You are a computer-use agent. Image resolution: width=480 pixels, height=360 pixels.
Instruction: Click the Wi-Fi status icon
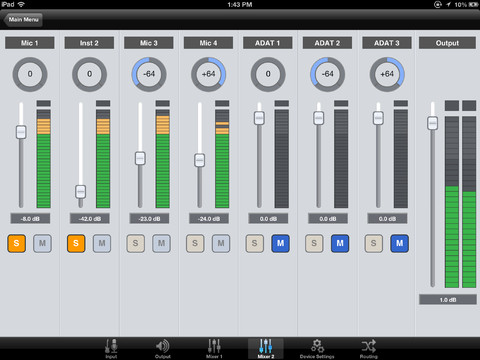tap(21, 4)
